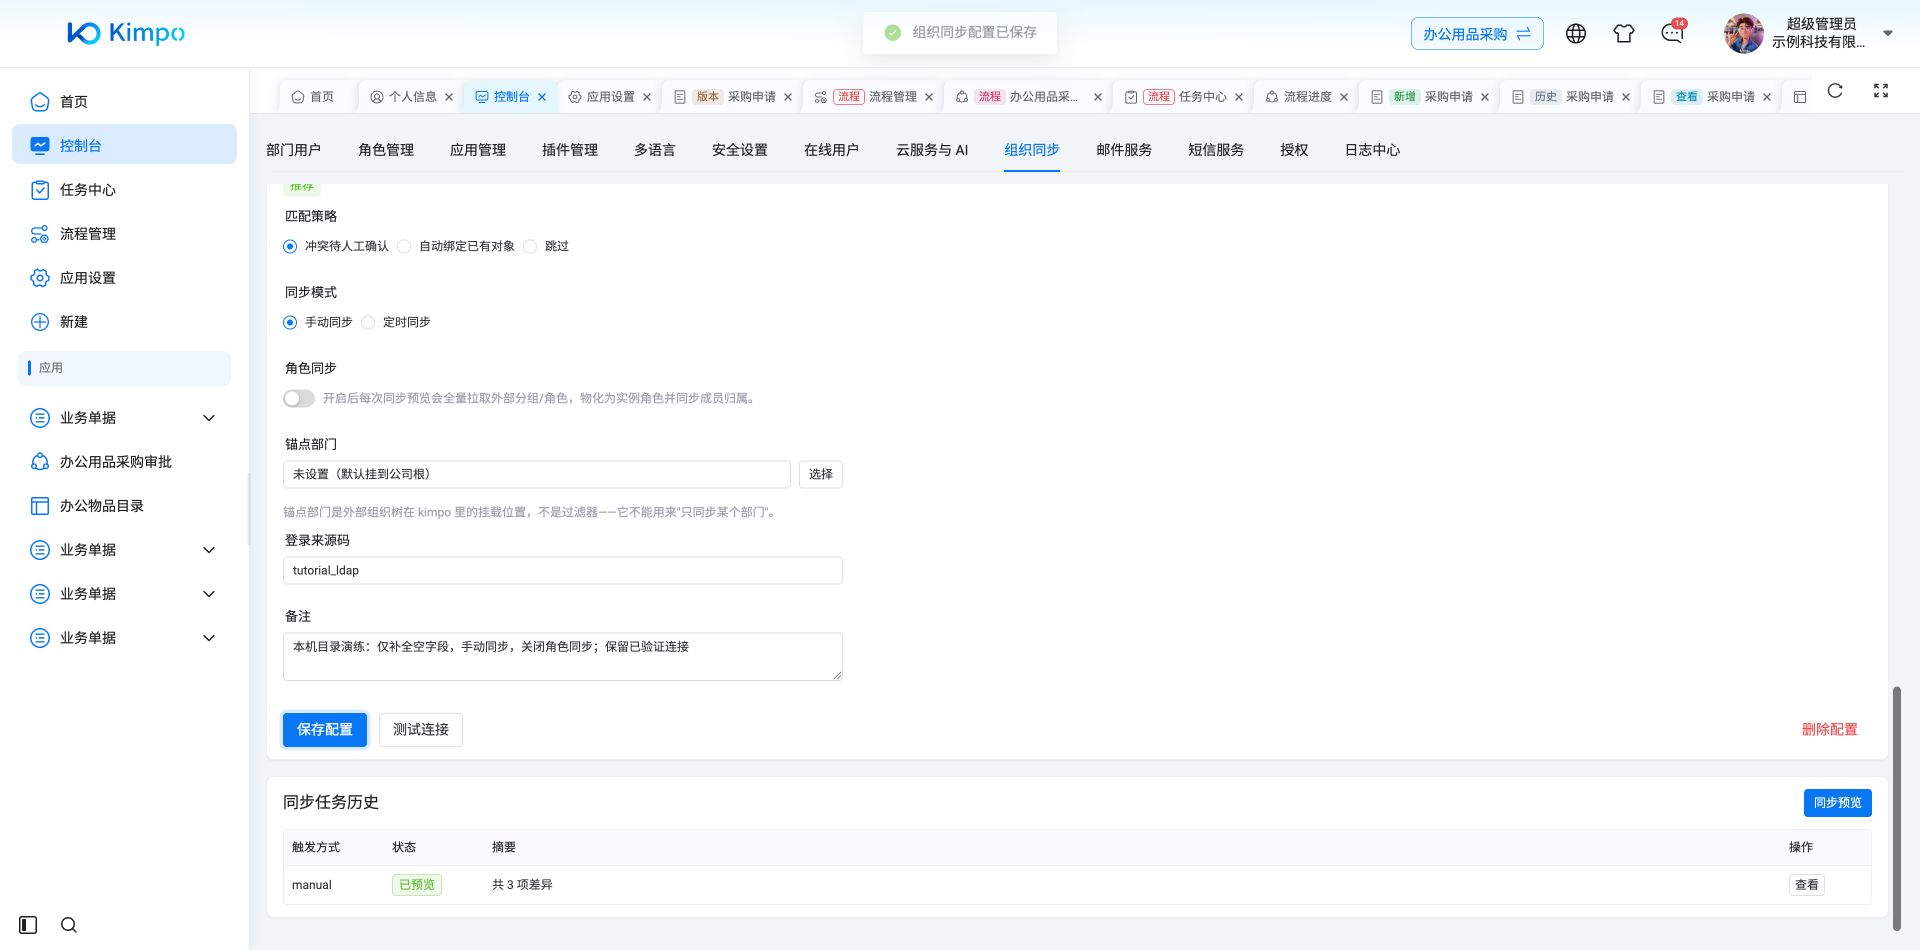
Task: Toggle the 角色同步 switch
Action: click(299, 398)
